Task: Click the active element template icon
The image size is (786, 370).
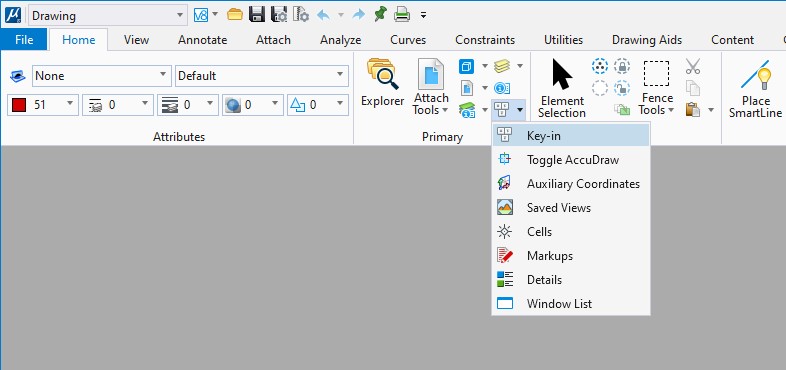Action: pos(18,76)
